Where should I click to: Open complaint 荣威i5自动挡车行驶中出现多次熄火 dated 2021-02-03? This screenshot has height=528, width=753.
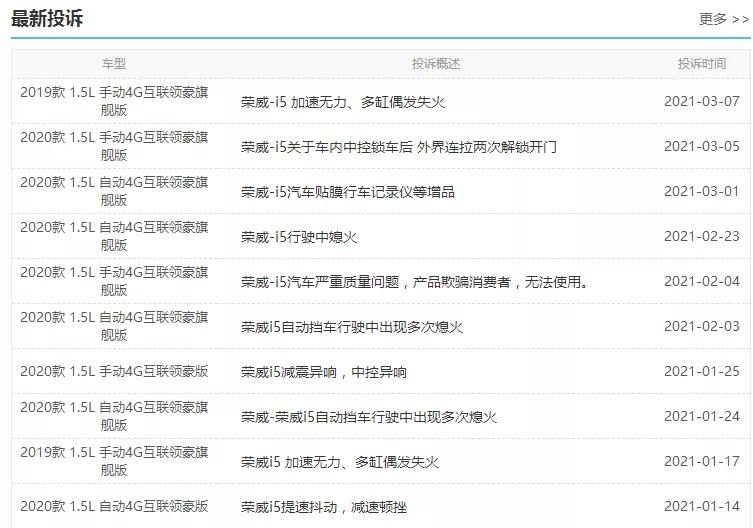(x=352, y=327)
